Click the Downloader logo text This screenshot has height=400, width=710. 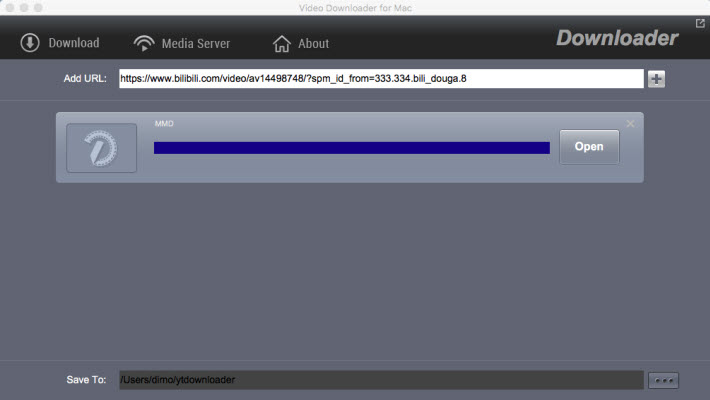click(617, 39)
